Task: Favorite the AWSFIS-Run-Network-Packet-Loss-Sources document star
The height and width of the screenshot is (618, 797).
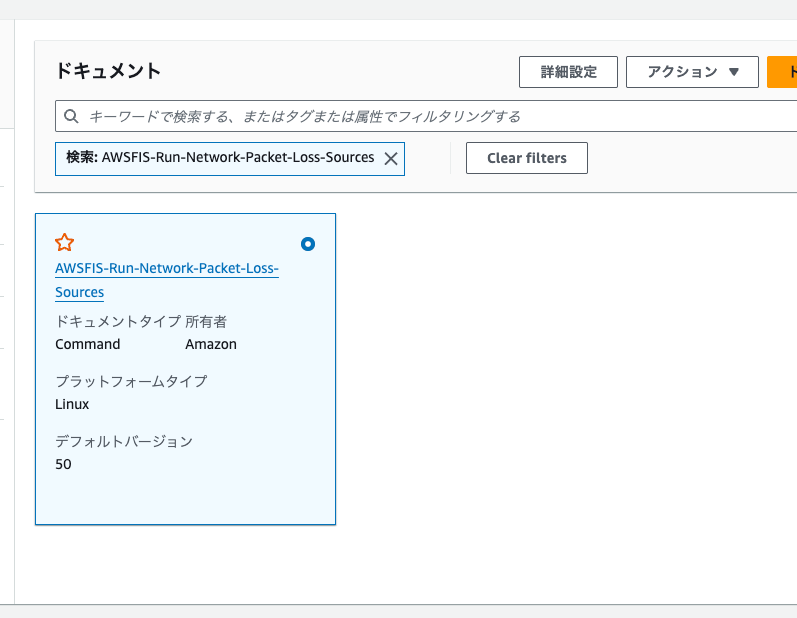Action: click(65, 242)
